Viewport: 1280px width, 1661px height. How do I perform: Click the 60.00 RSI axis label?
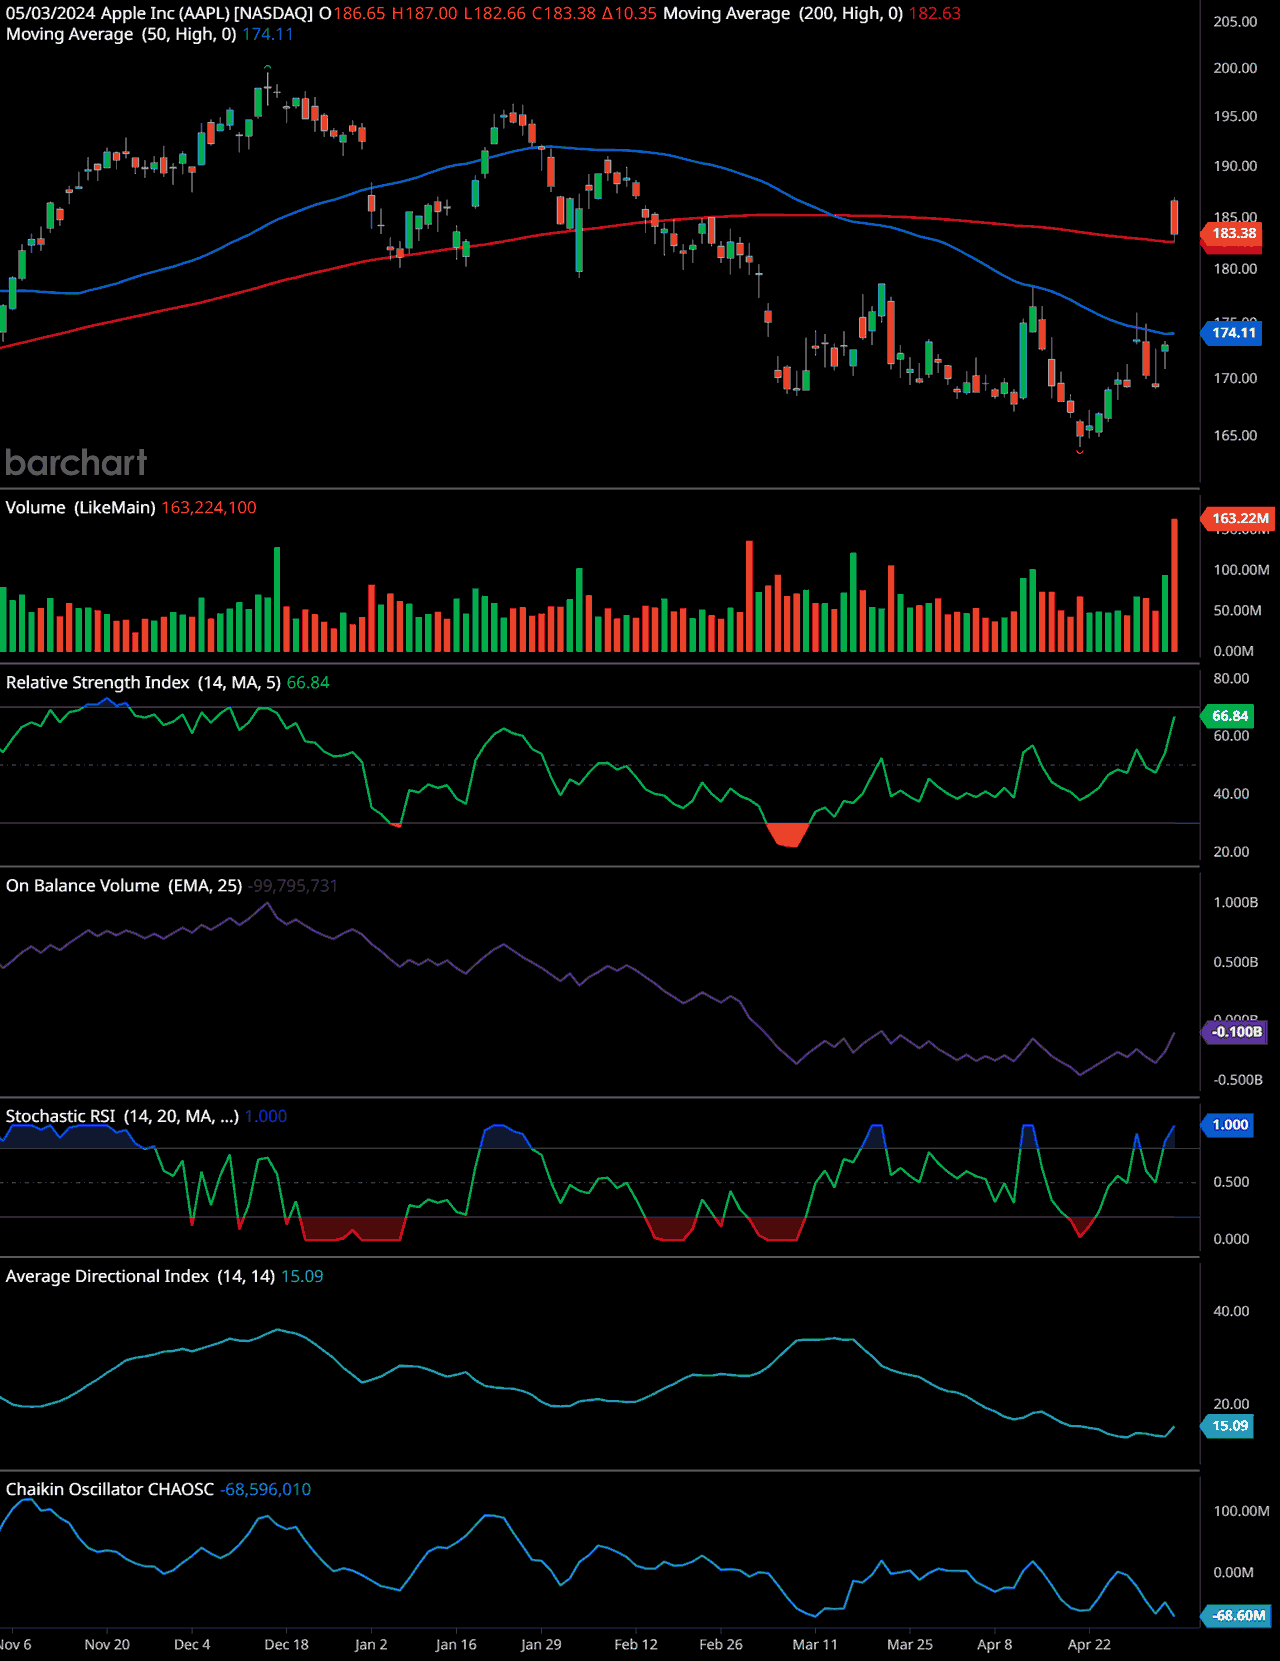pyautogui.click(x=1231, y=736)
